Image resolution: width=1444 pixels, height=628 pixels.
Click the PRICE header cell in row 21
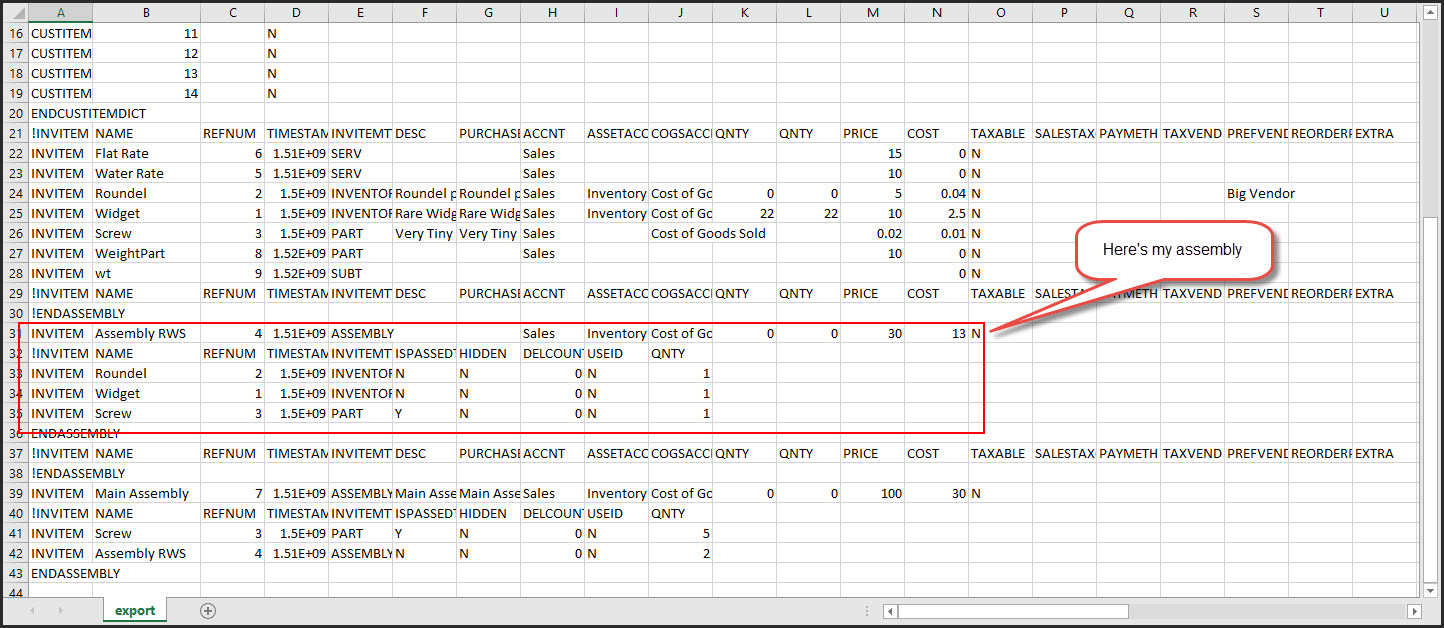[x=872, y=133]
